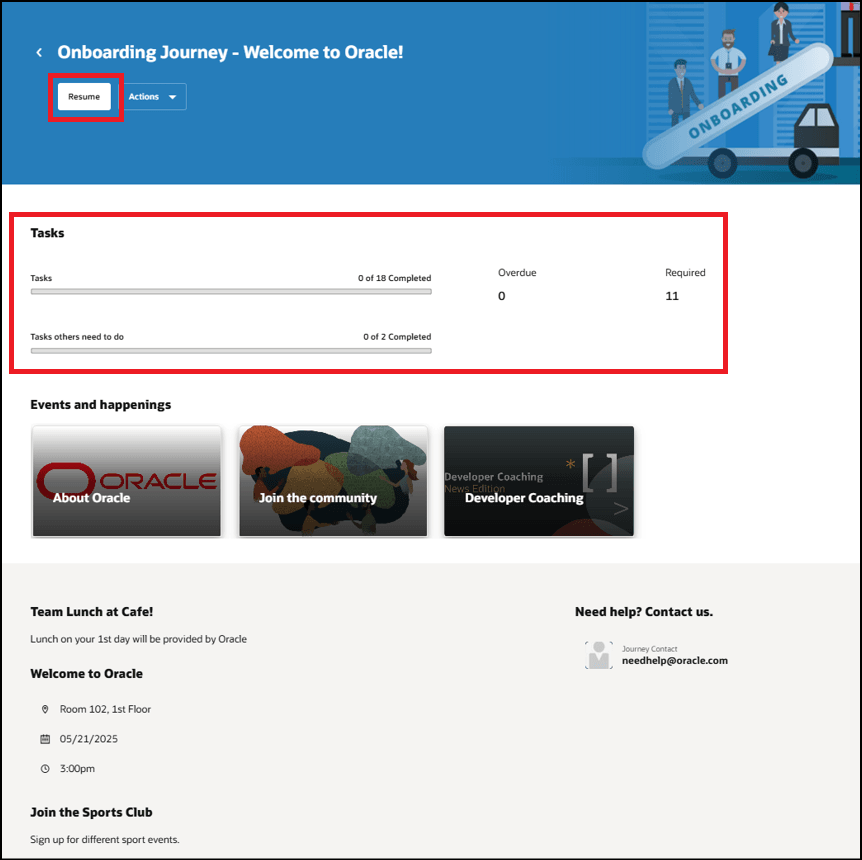The width and height of the screenshot is (862, 860).
Task: Open the About Oracle card
Action: pyautogui.click(x=126, y=481)
